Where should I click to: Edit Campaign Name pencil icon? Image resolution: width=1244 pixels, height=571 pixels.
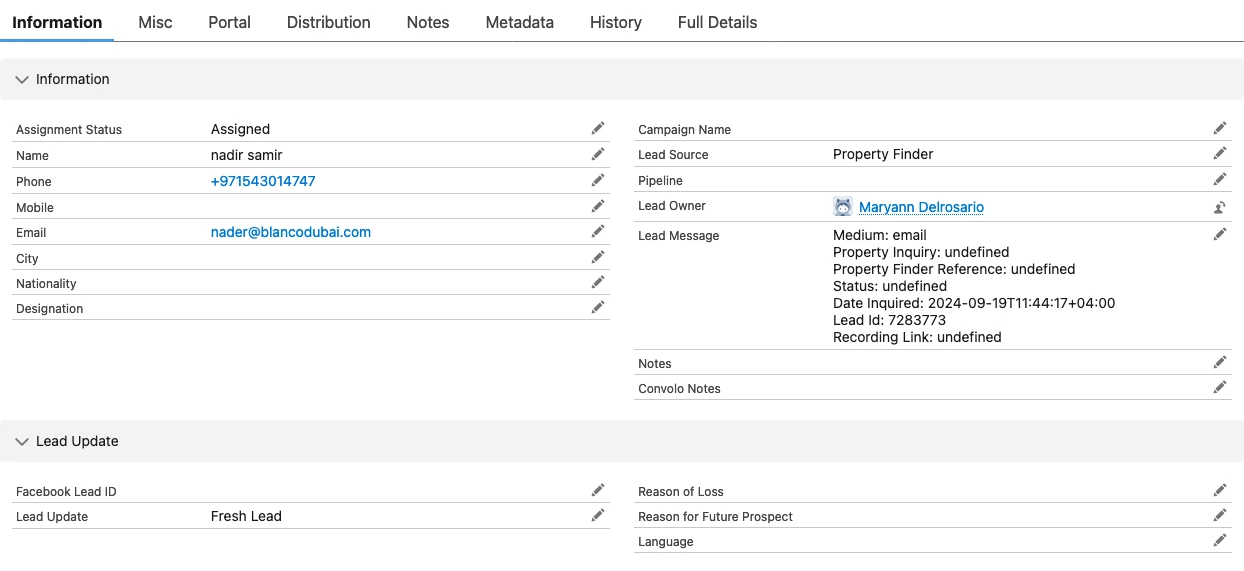point(1220,128)
